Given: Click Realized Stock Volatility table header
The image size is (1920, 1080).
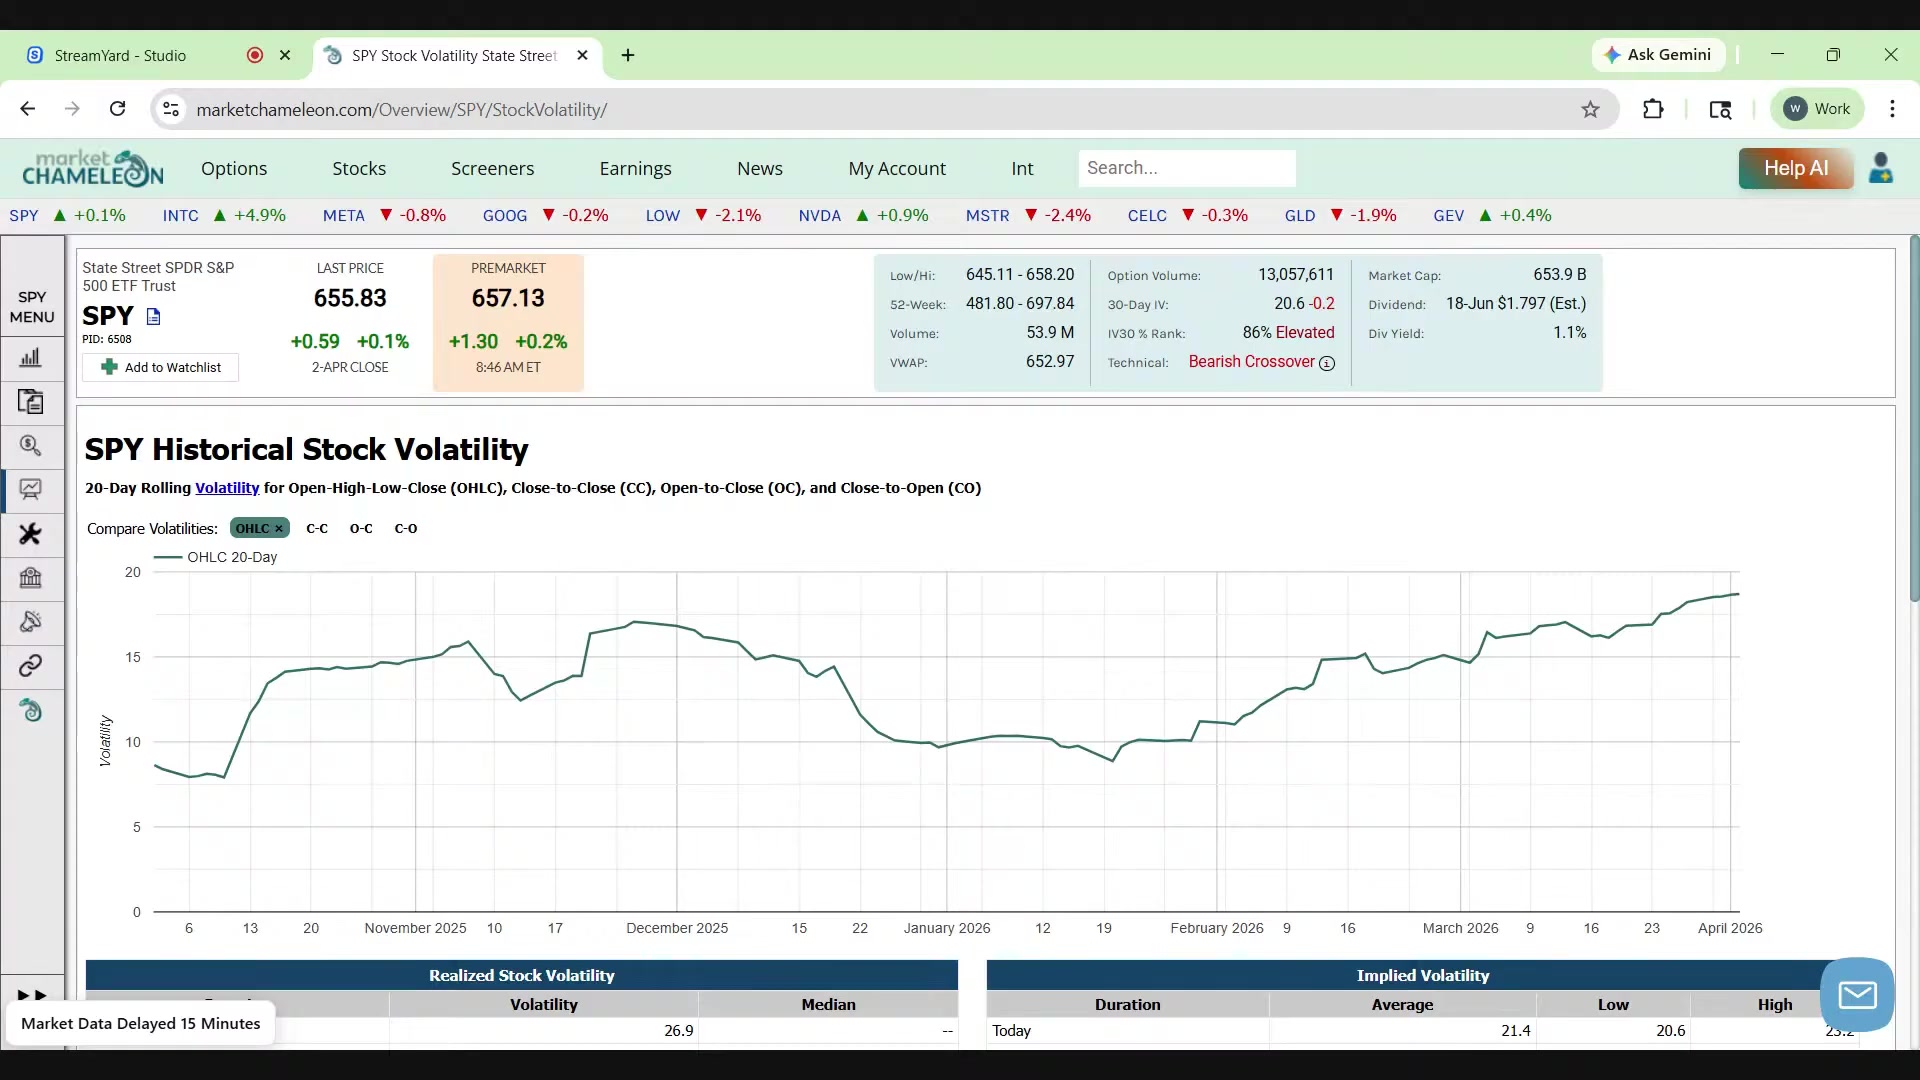Looking at the screenshot, I should pos(521,975).
